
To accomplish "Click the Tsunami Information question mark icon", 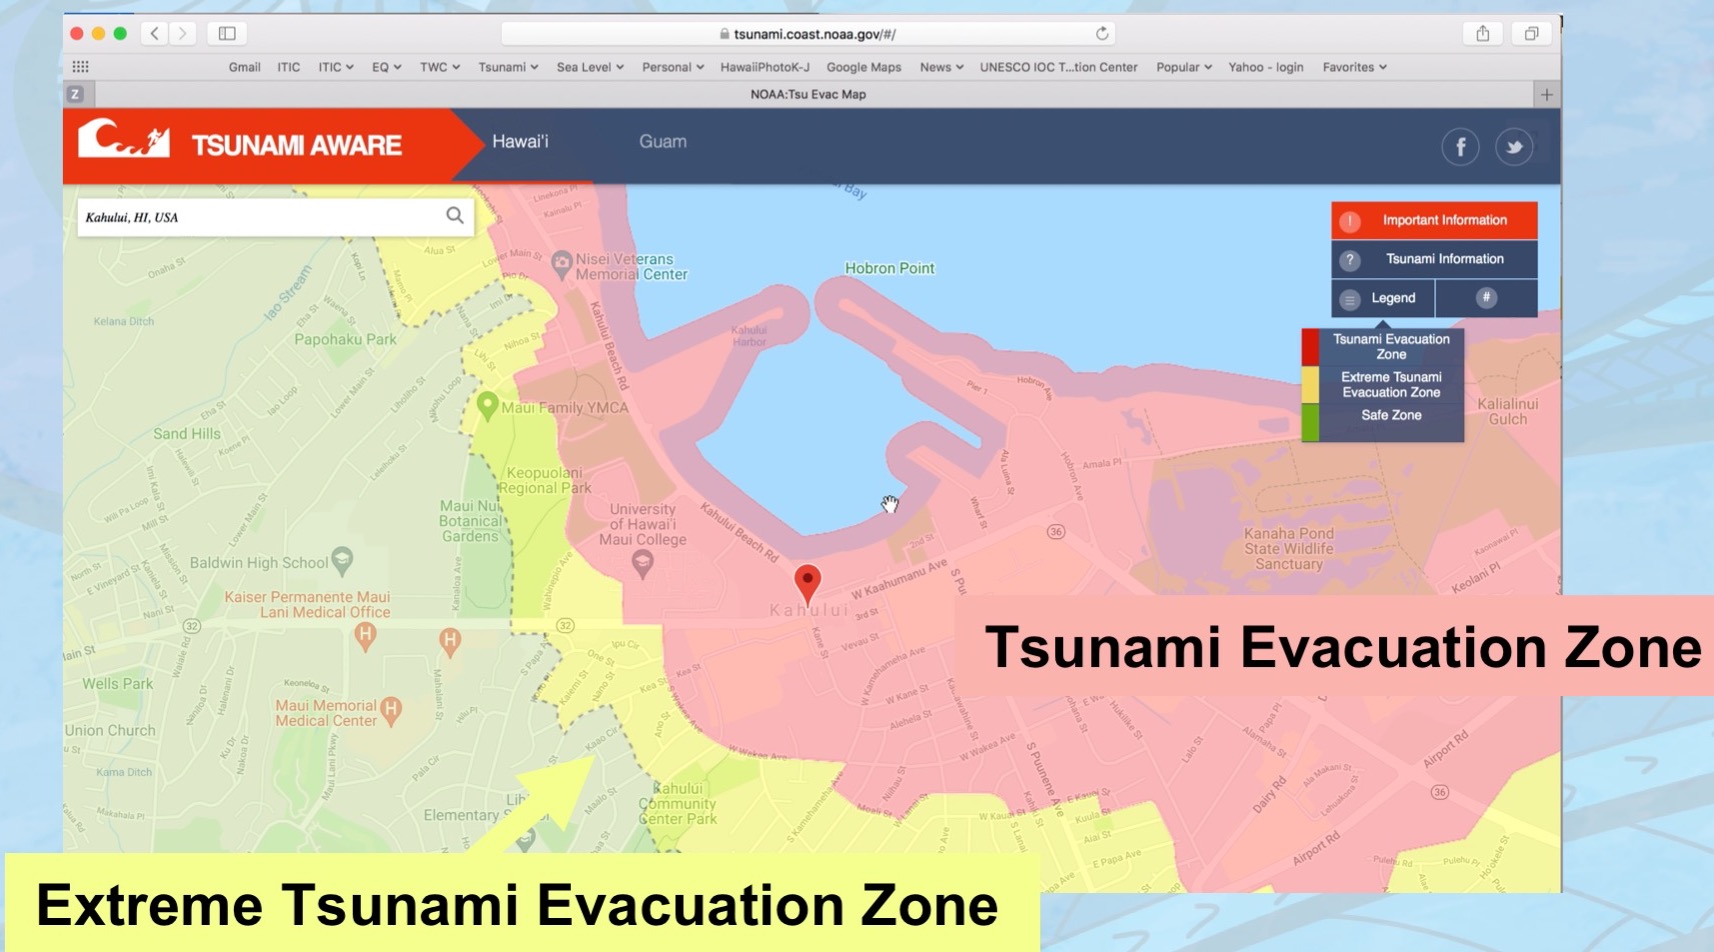I will 1351,259.
